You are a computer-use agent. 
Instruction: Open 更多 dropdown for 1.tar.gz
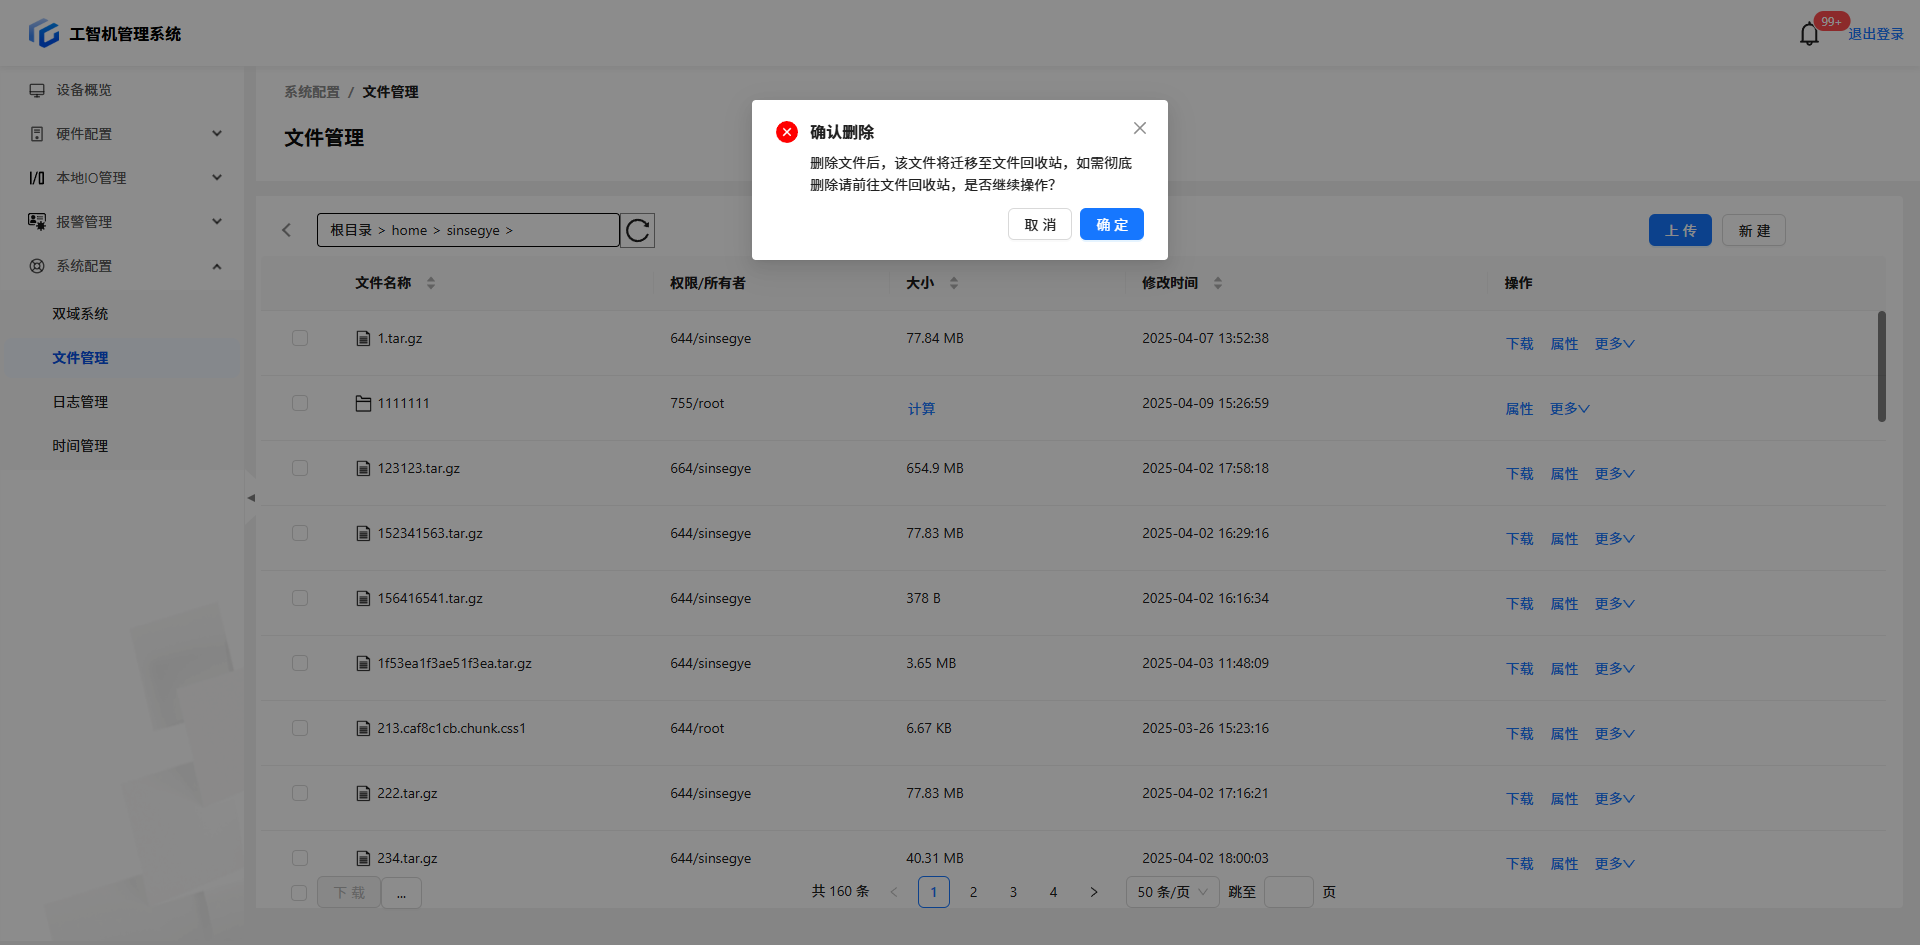[1614, 344]
